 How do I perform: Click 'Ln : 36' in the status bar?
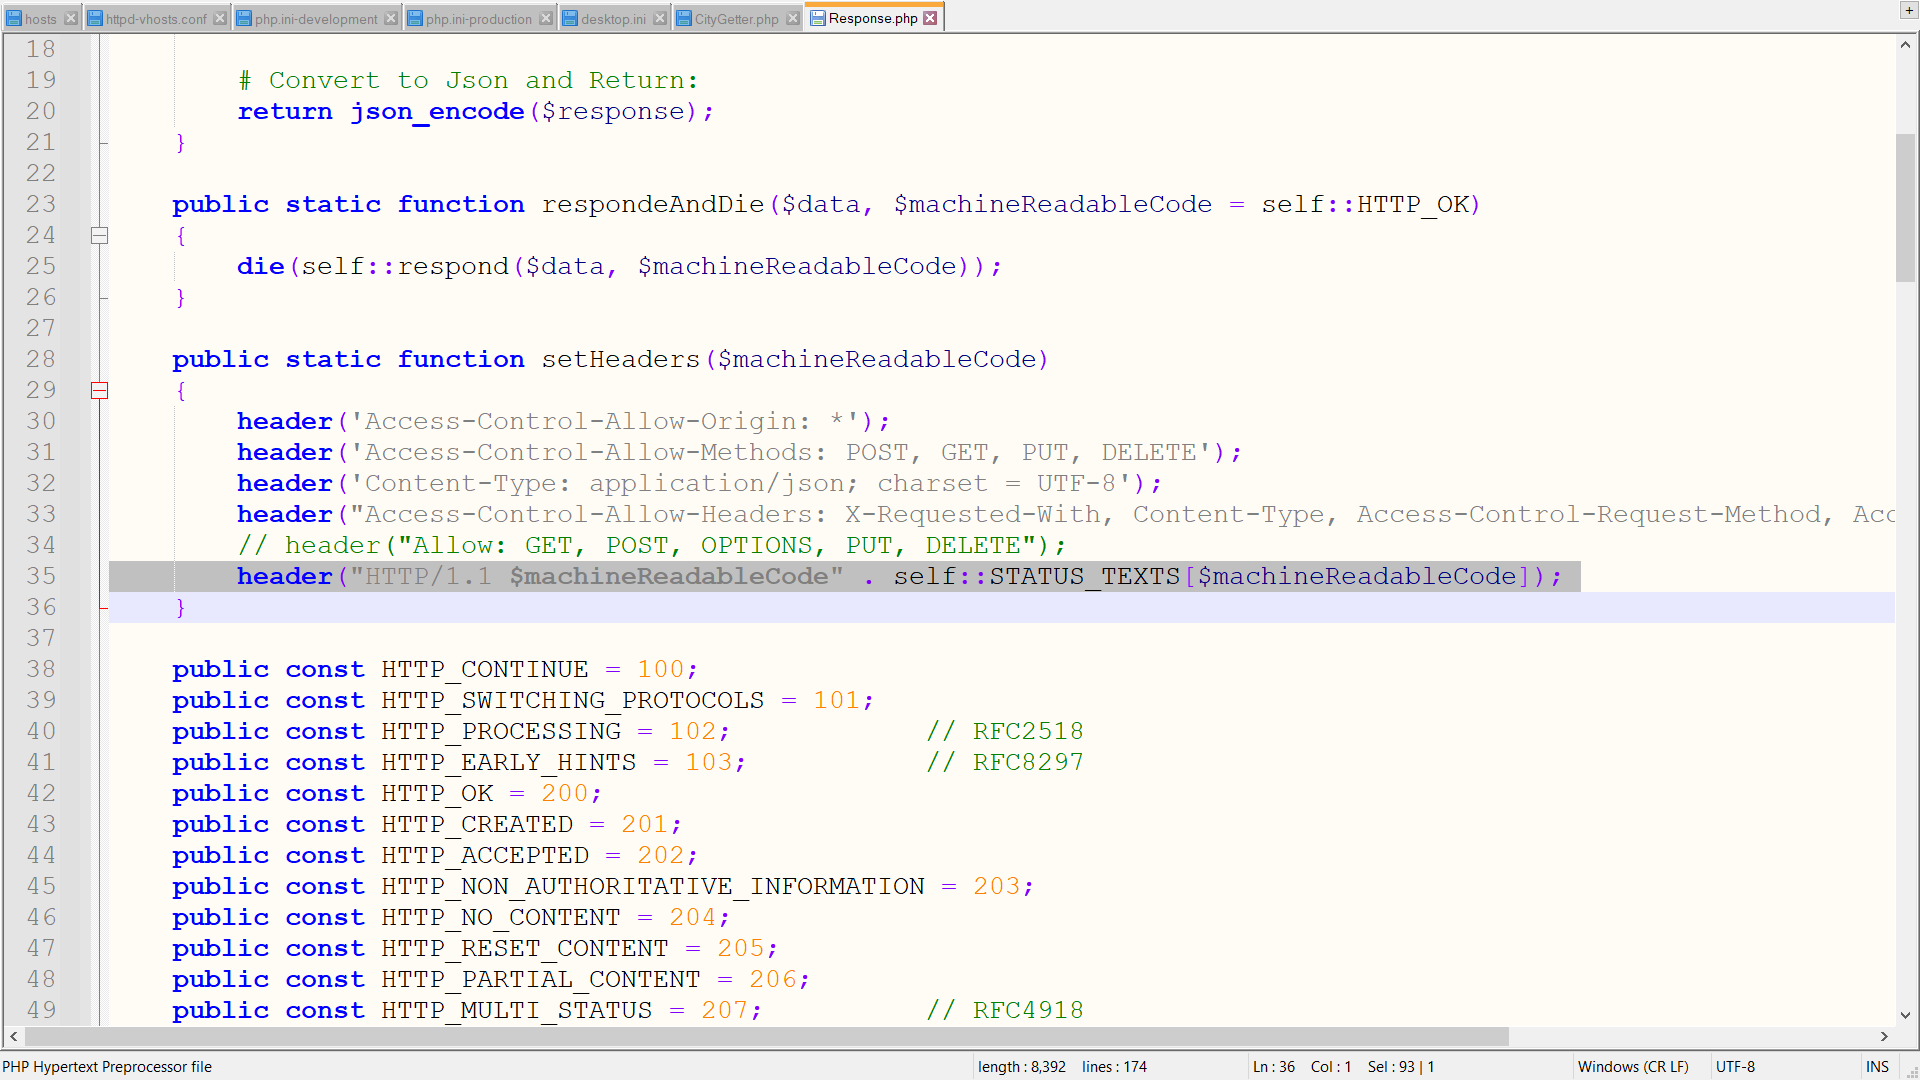click(x=1274, y=1067)
